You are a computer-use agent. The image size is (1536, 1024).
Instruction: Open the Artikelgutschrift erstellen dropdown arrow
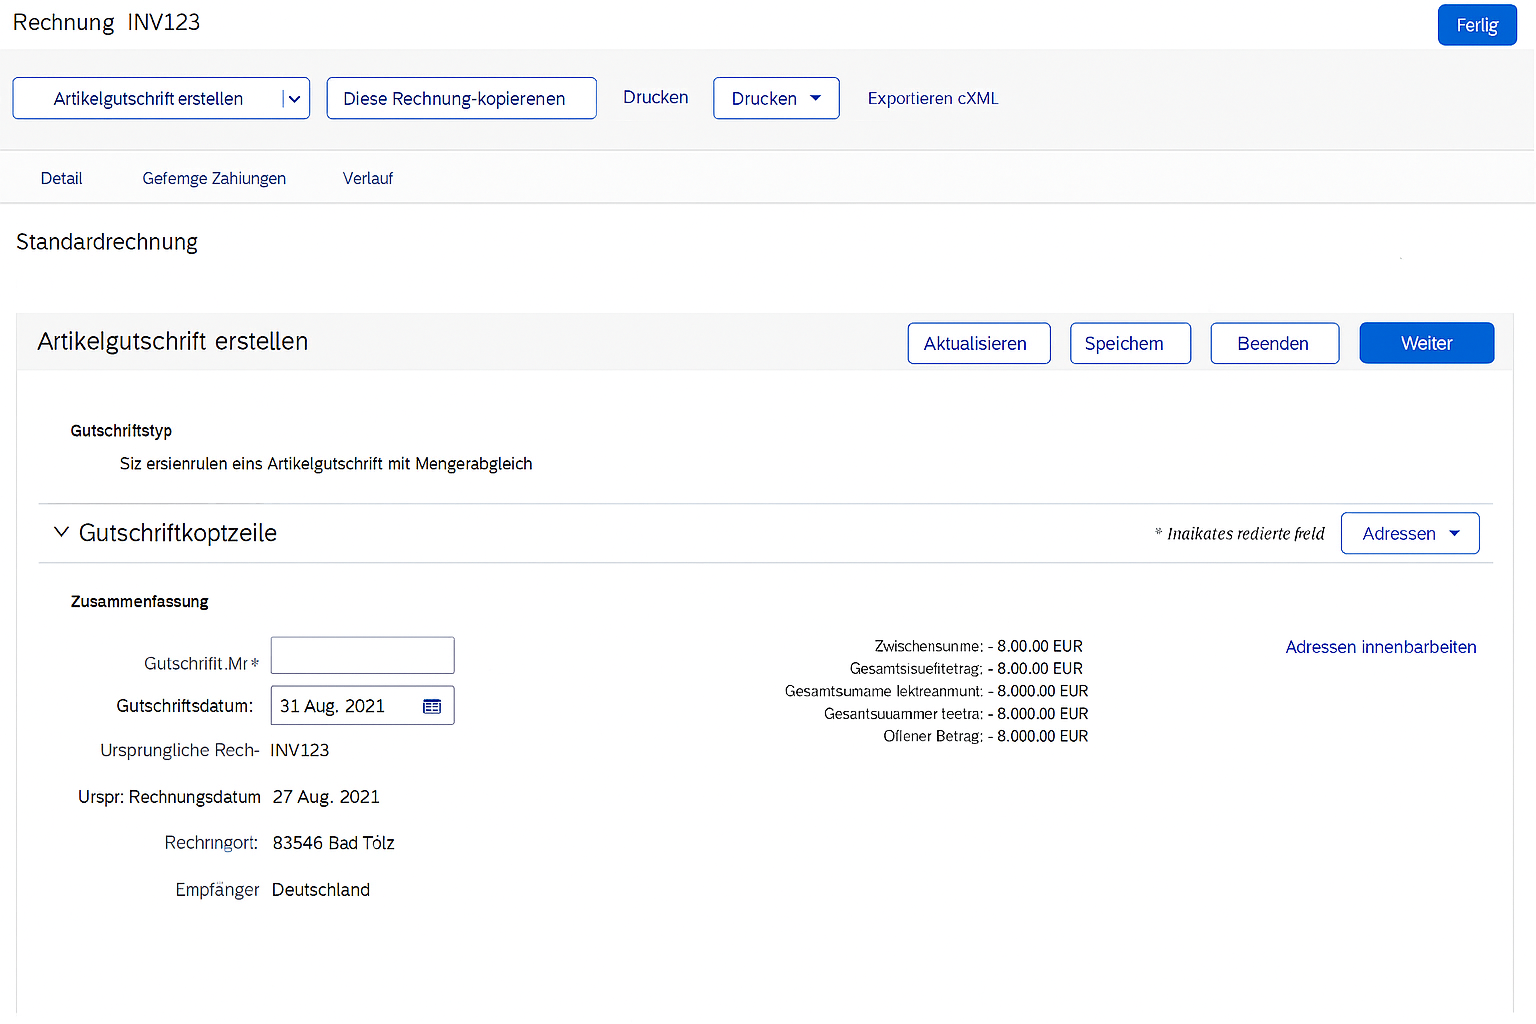click(x=294, y=99)
